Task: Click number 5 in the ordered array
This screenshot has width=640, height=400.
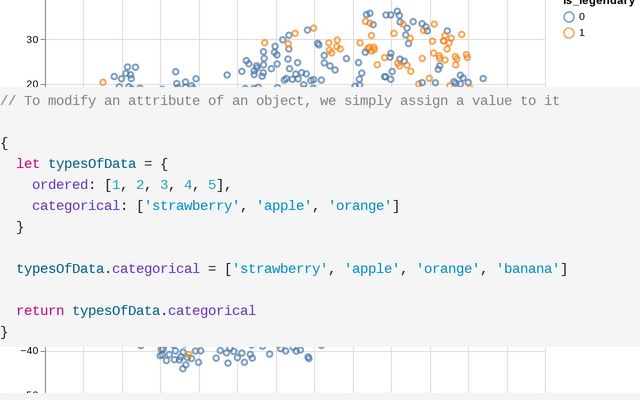Action: pyautogui.click(x=212, y=185)
